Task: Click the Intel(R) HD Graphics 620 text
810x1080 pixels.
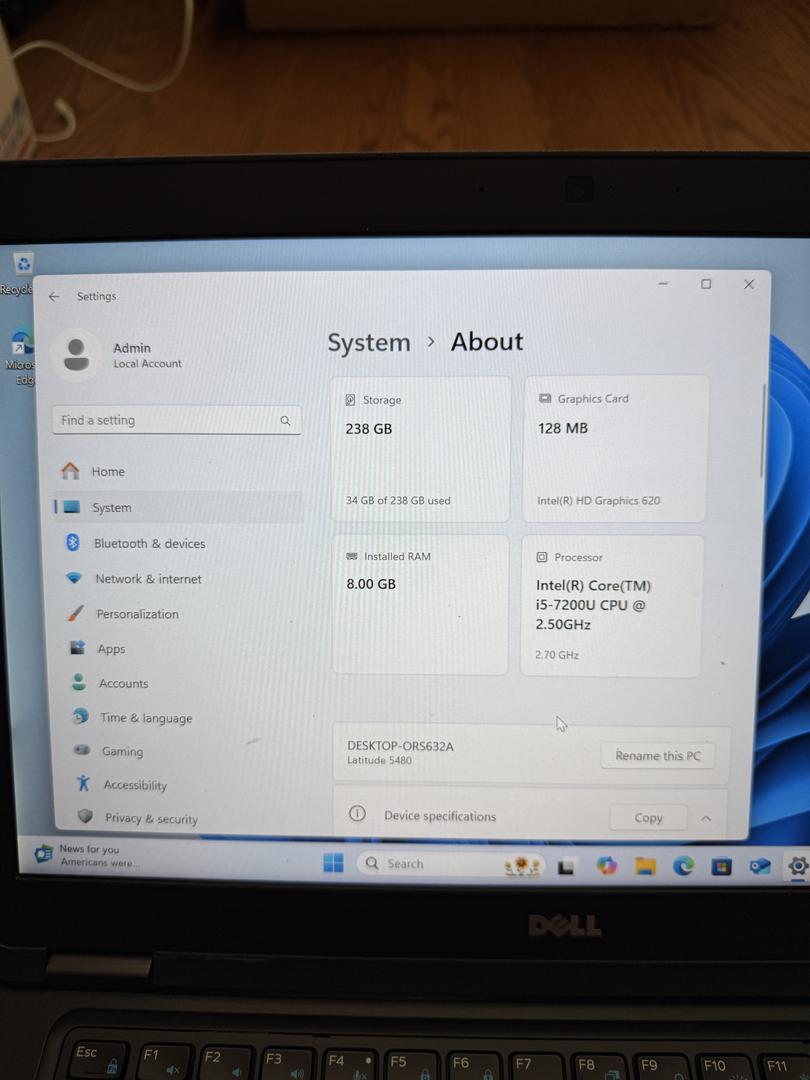Action: coord(599,501)
